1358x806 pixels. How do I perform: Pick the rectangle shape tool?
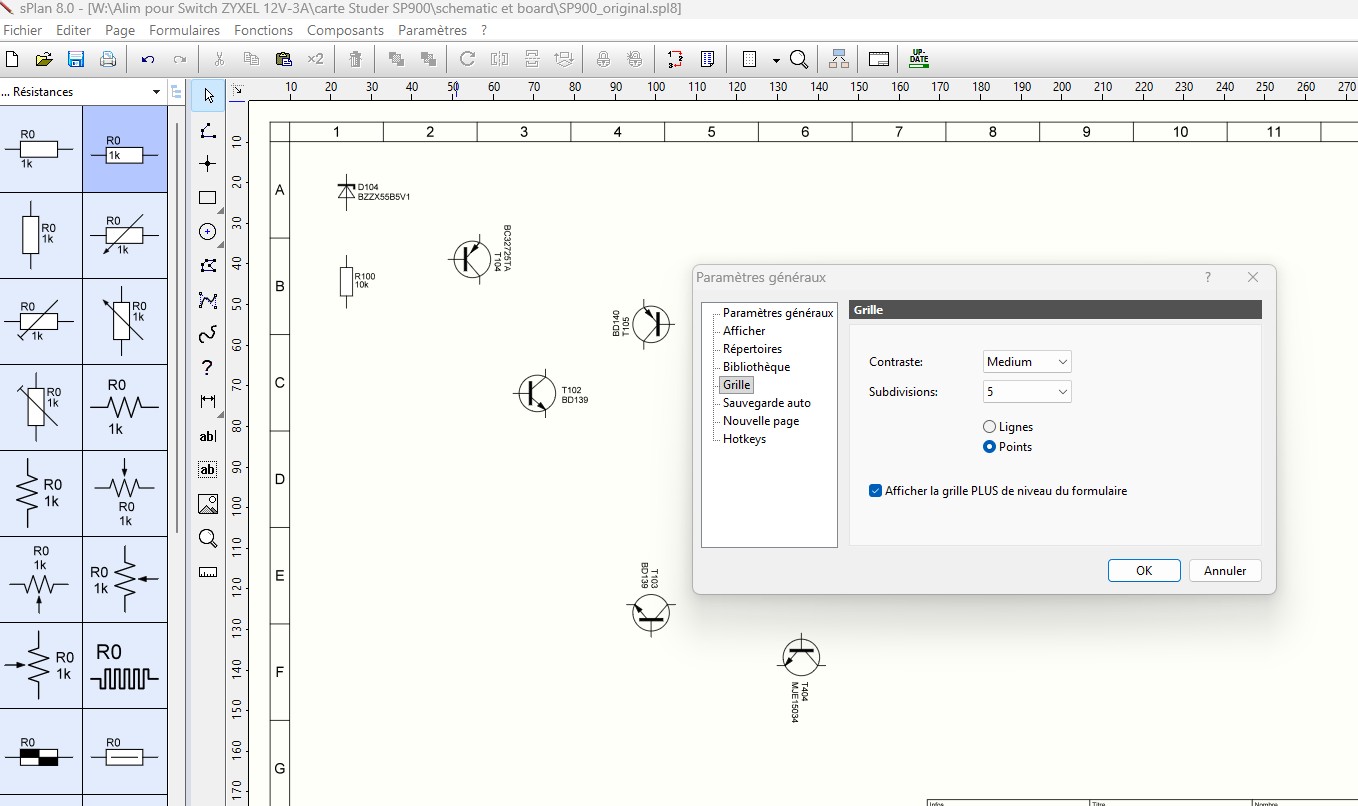[208, 198]
